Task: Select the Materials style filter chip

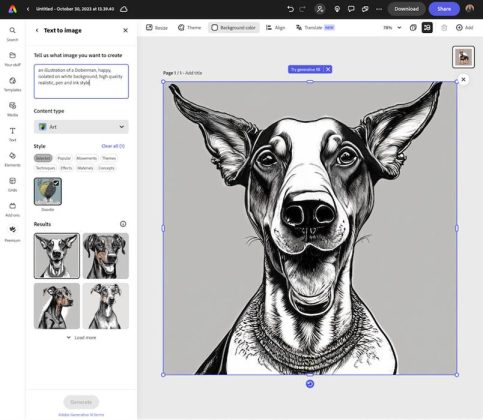Action: tap(85, 168)
